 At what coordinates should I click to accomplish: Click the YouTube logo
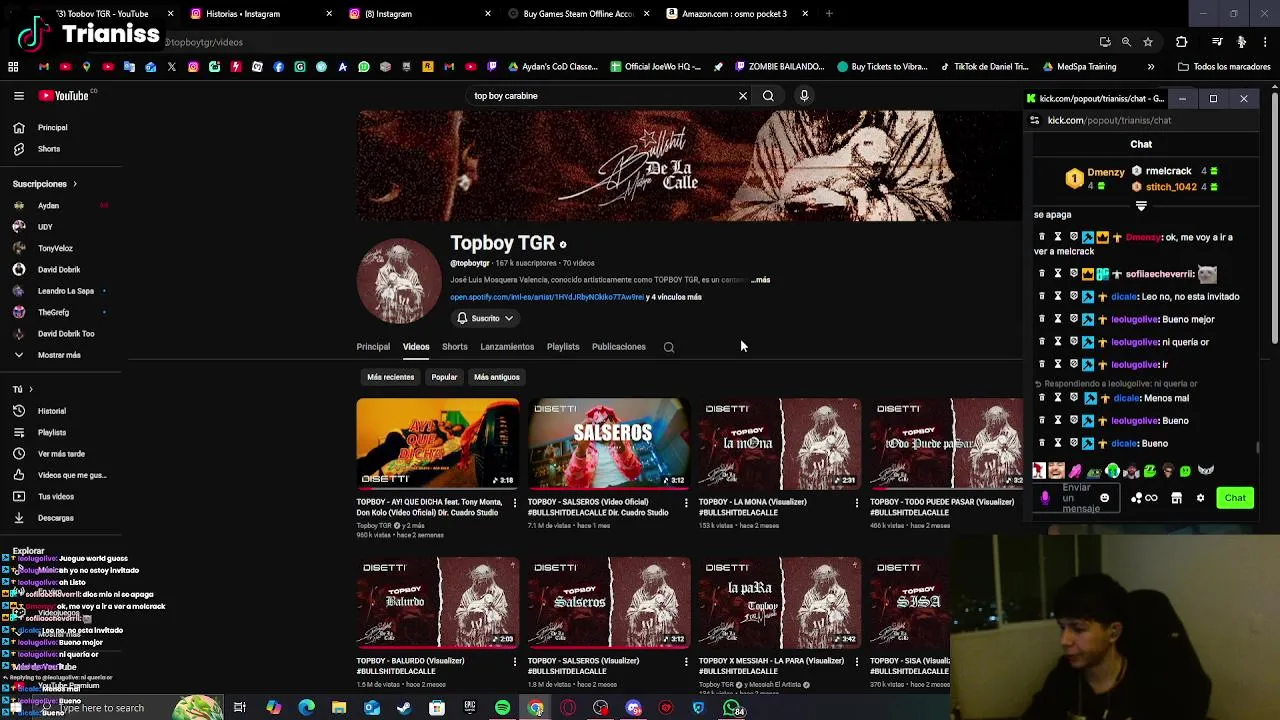point(64,96)
